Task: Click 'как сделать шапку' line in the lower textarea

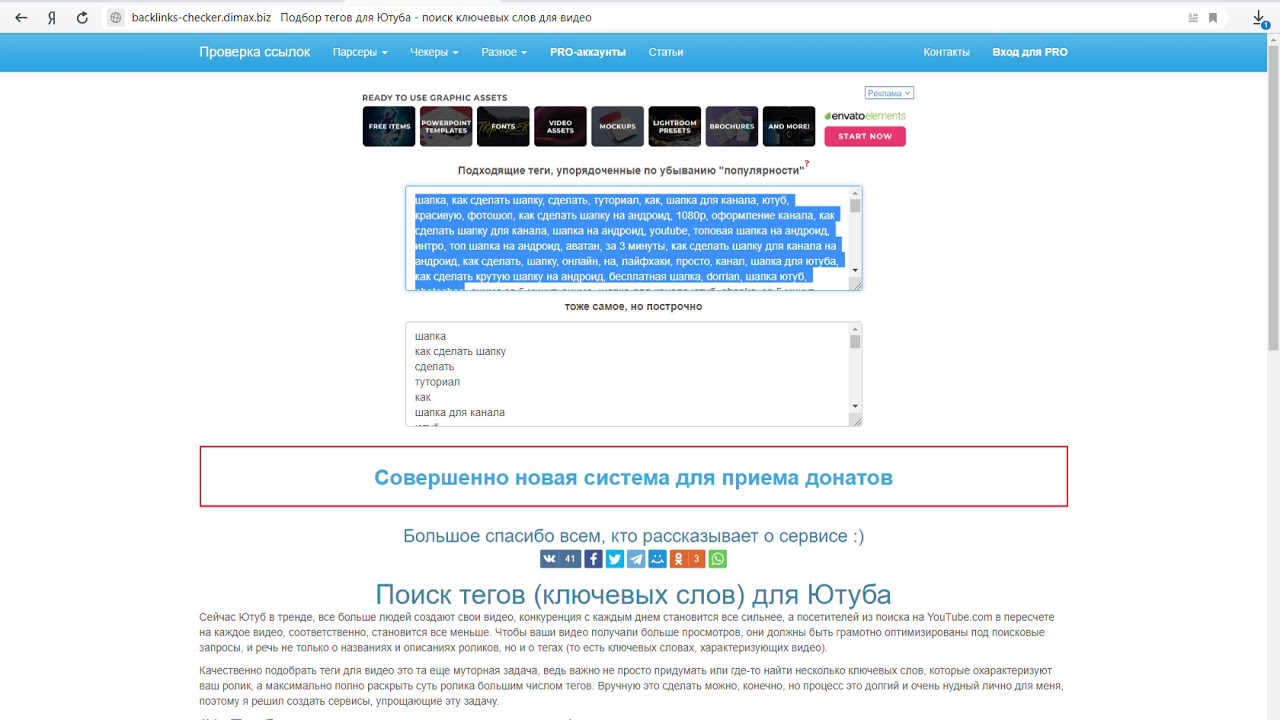Action: click(460, 352)
